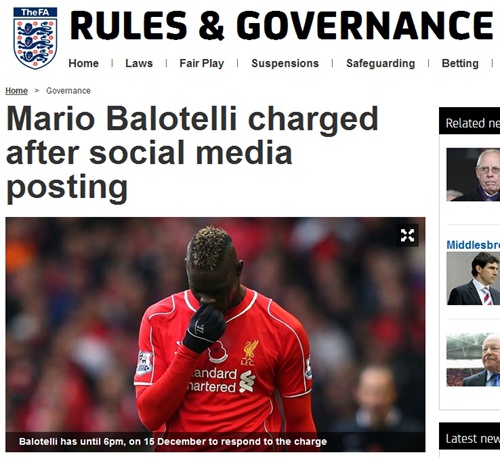
Task: Open related story thumbnail of elderly man with glasses
Action: pyautogui.click(x=473, y=174)
